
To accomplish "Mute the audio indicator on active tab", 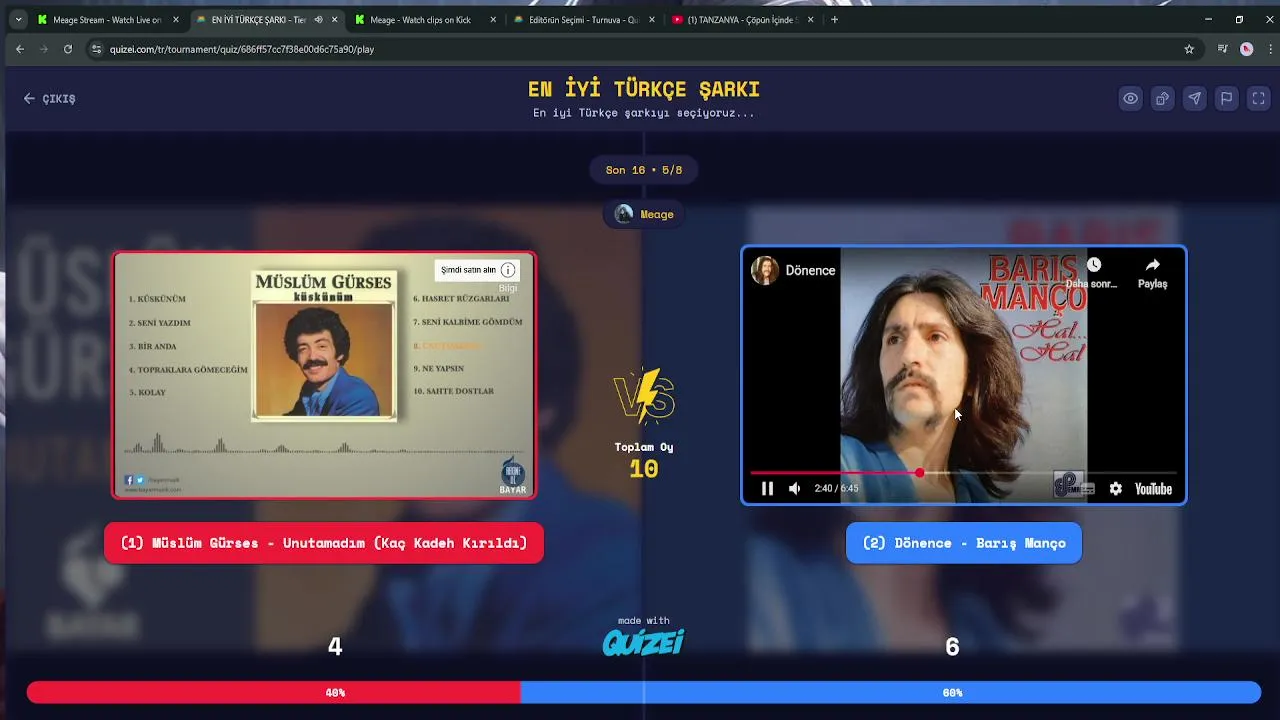I will click(318, 19).
